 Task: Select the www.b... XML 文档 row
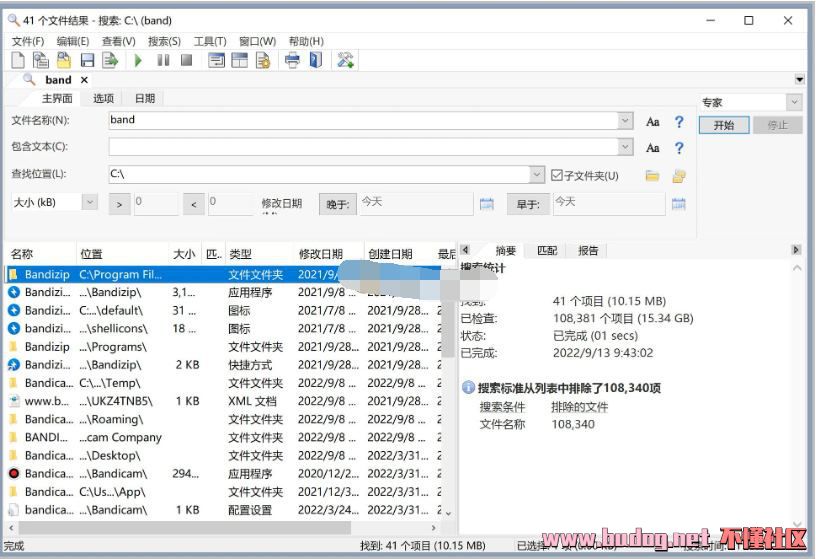coord(223,401)
